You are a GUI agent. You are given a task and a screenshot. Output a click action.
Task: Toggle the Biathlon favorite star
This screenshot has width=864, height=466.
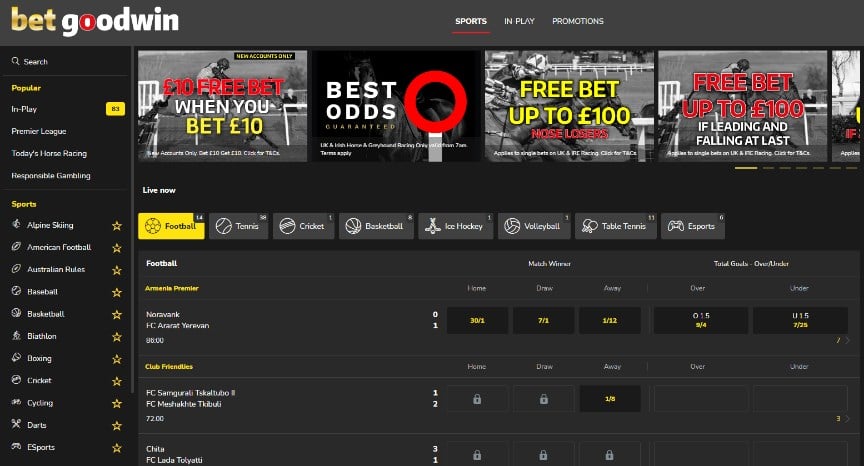click(117, 337)
